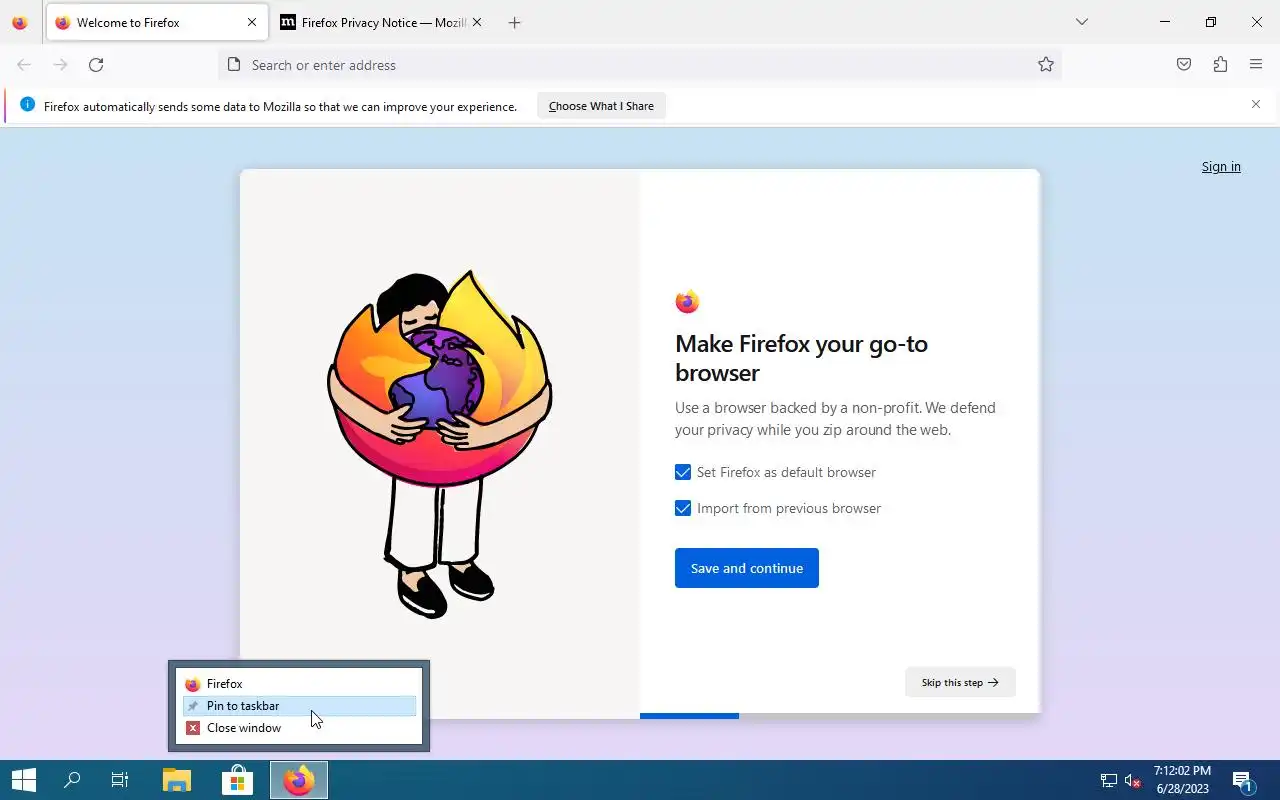This screenshot has width=1280, height=800.
Task: Restore down the Firefox window
Action: tap(1211, 22)
